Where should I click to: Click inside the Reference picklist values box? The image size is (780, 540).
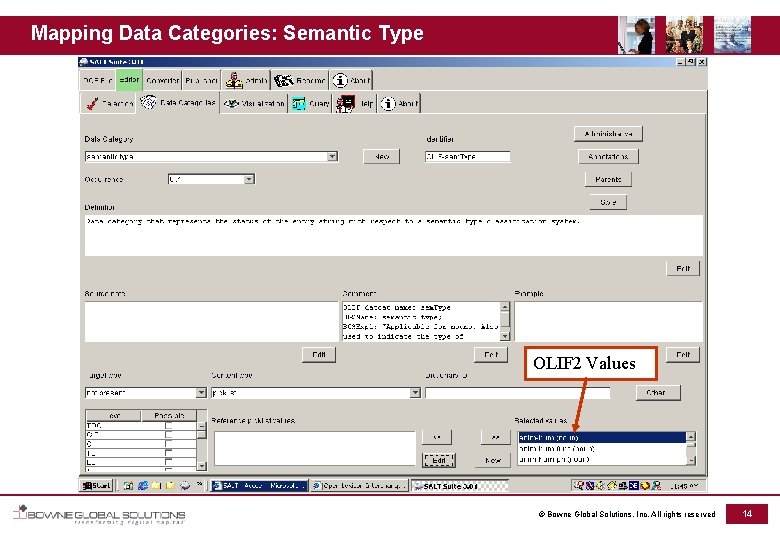(314, 449)
